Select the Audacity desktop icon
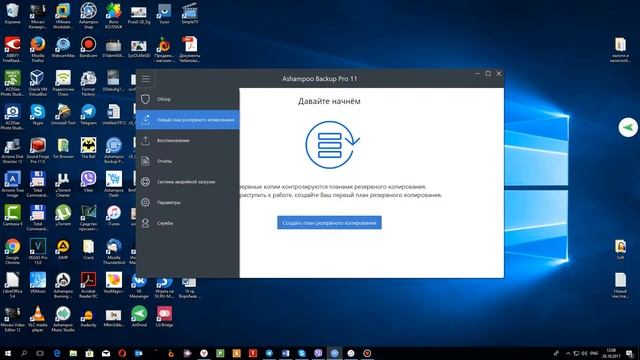This screenshot has width=640, height=360. [88, 317]
